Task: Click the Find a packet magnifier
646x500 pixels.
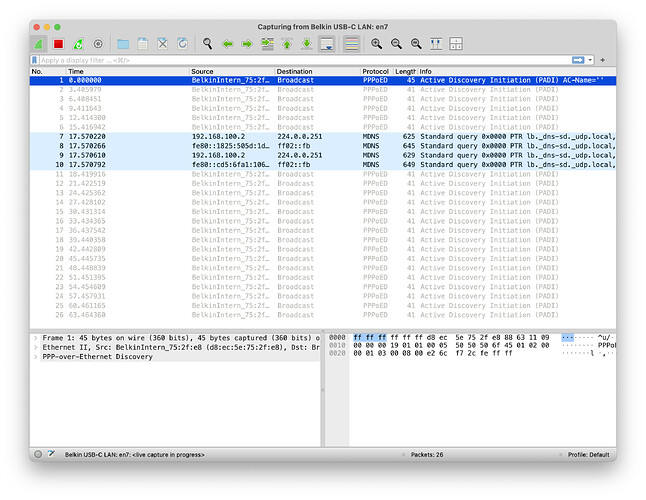Action: 208,44
